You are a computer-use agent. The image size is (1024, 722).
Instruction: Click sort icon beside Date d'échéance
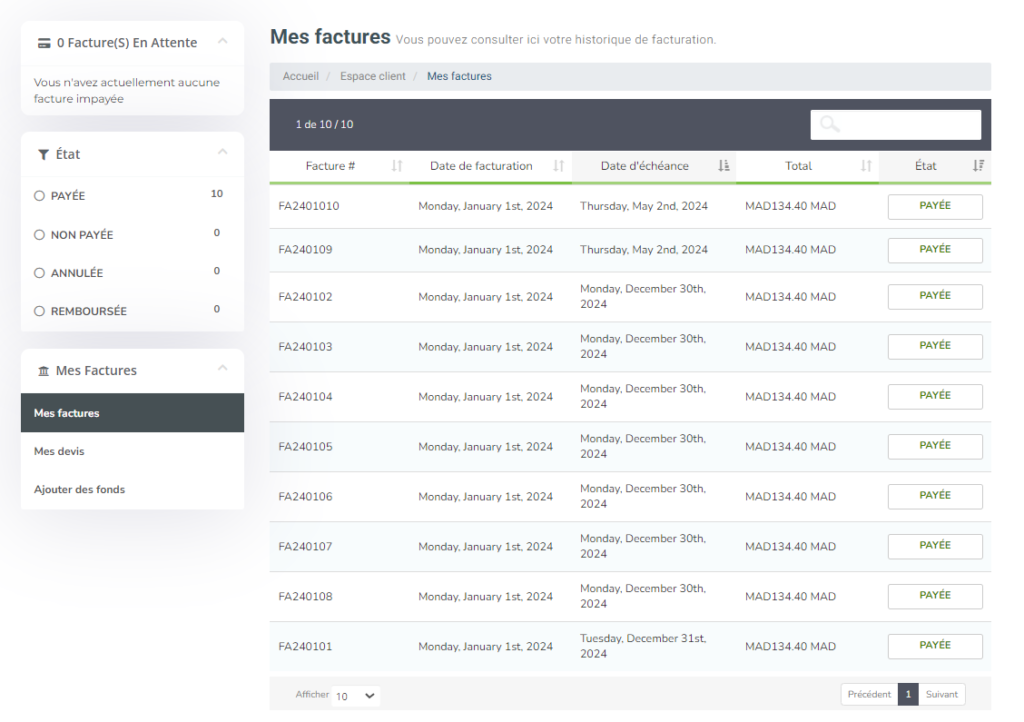724,166
